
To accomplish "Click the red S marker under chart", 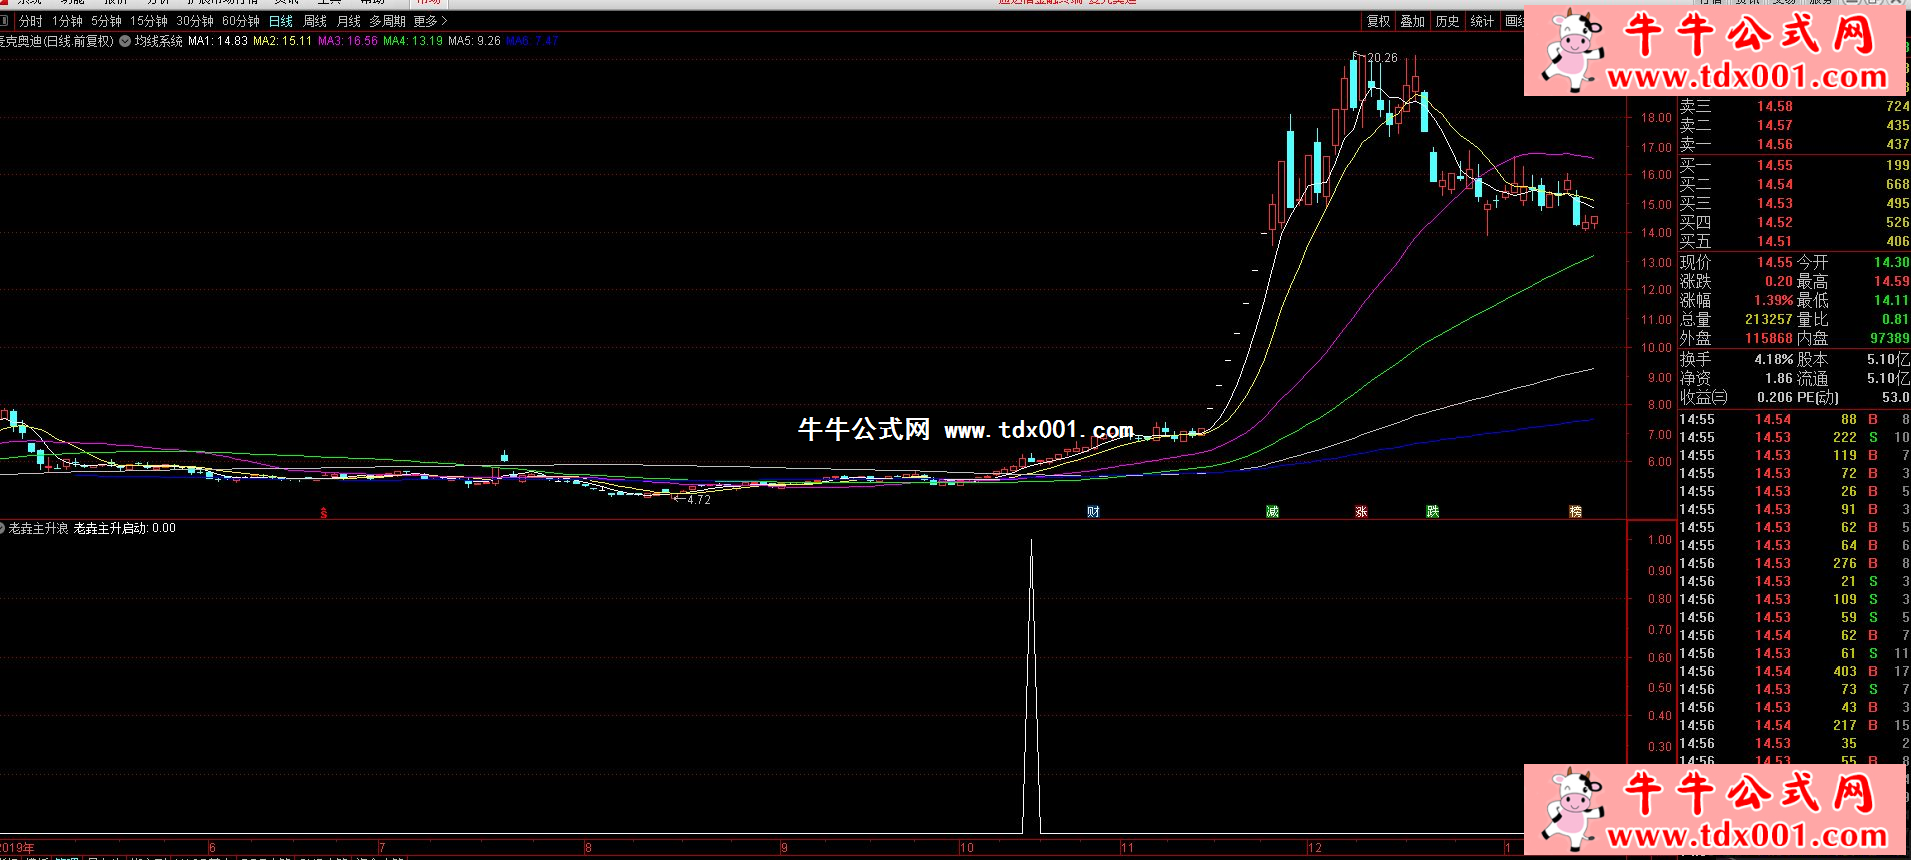I will pyautogui.click(x=323, y=513).
